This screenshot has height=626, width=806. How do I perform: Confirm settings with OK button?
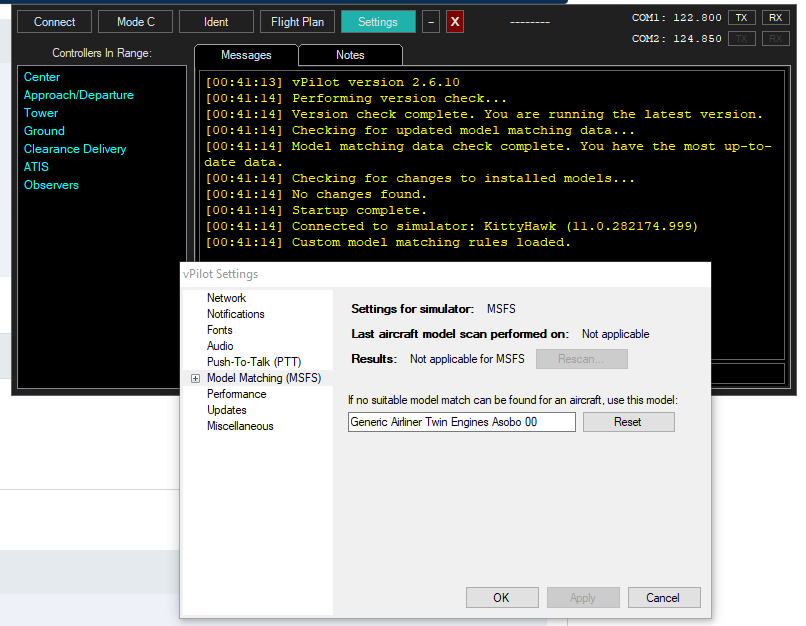[x=501, y=598]
